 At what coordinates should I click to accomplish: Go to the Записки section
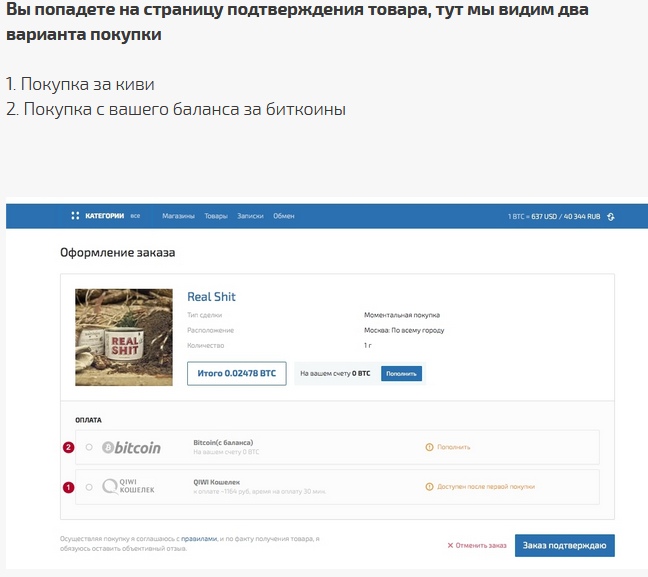click(x=250, y=216)
